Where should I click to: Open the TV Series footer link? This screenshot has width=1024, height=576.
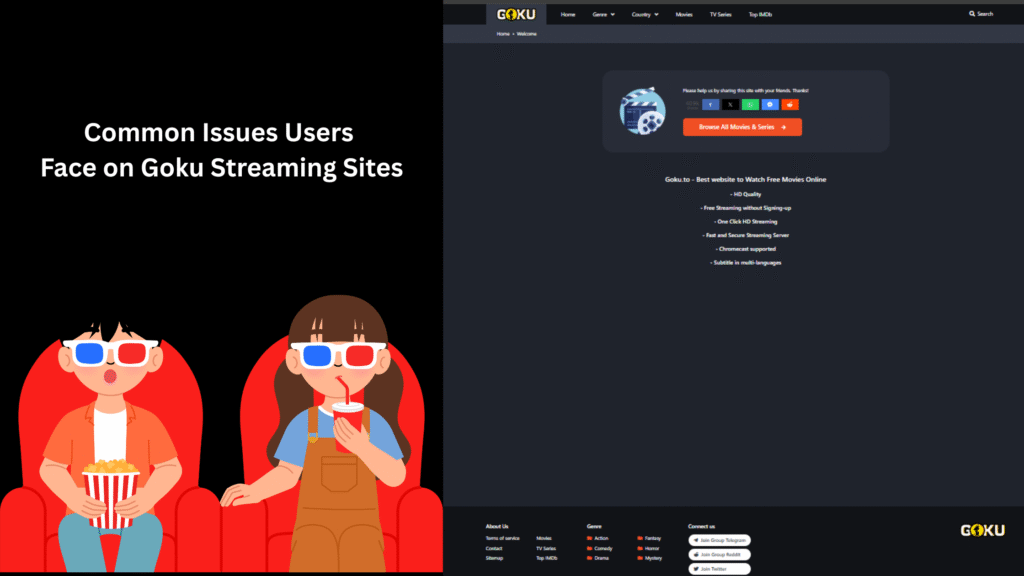(x=546, y=549)
